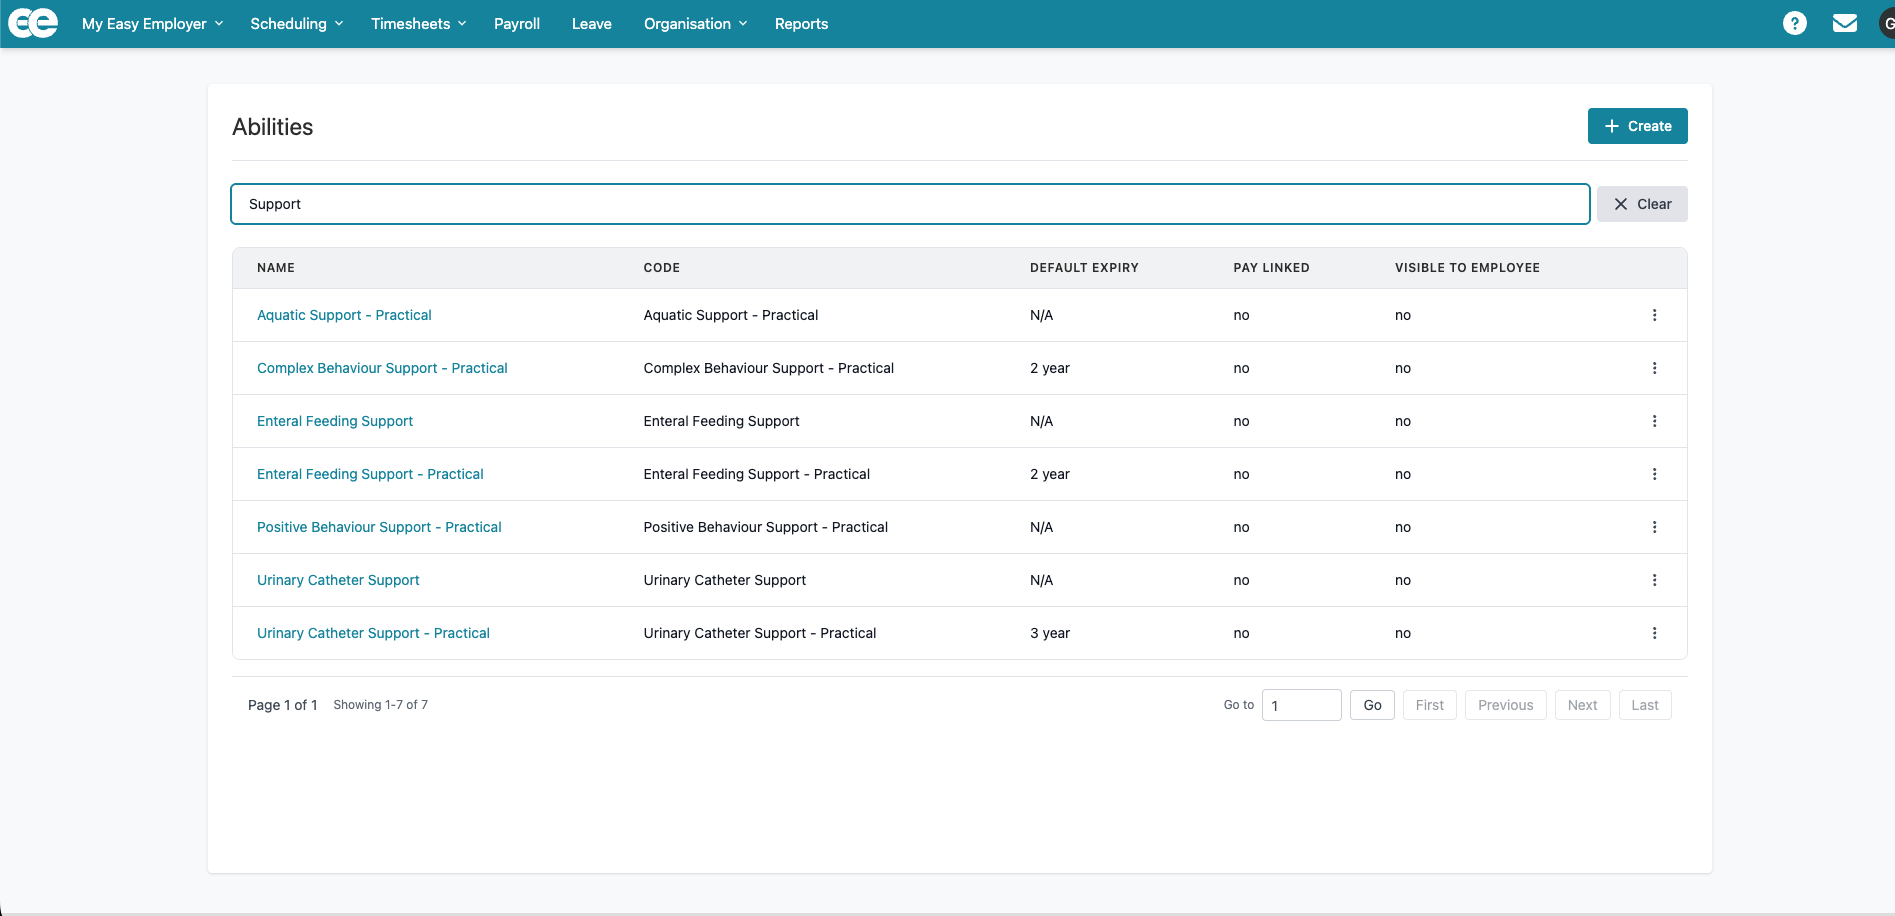Image resolution: width=1895 pixels, height=916 pixels.
Task: Clear the search filter
Action: (x=1642, y=204)
